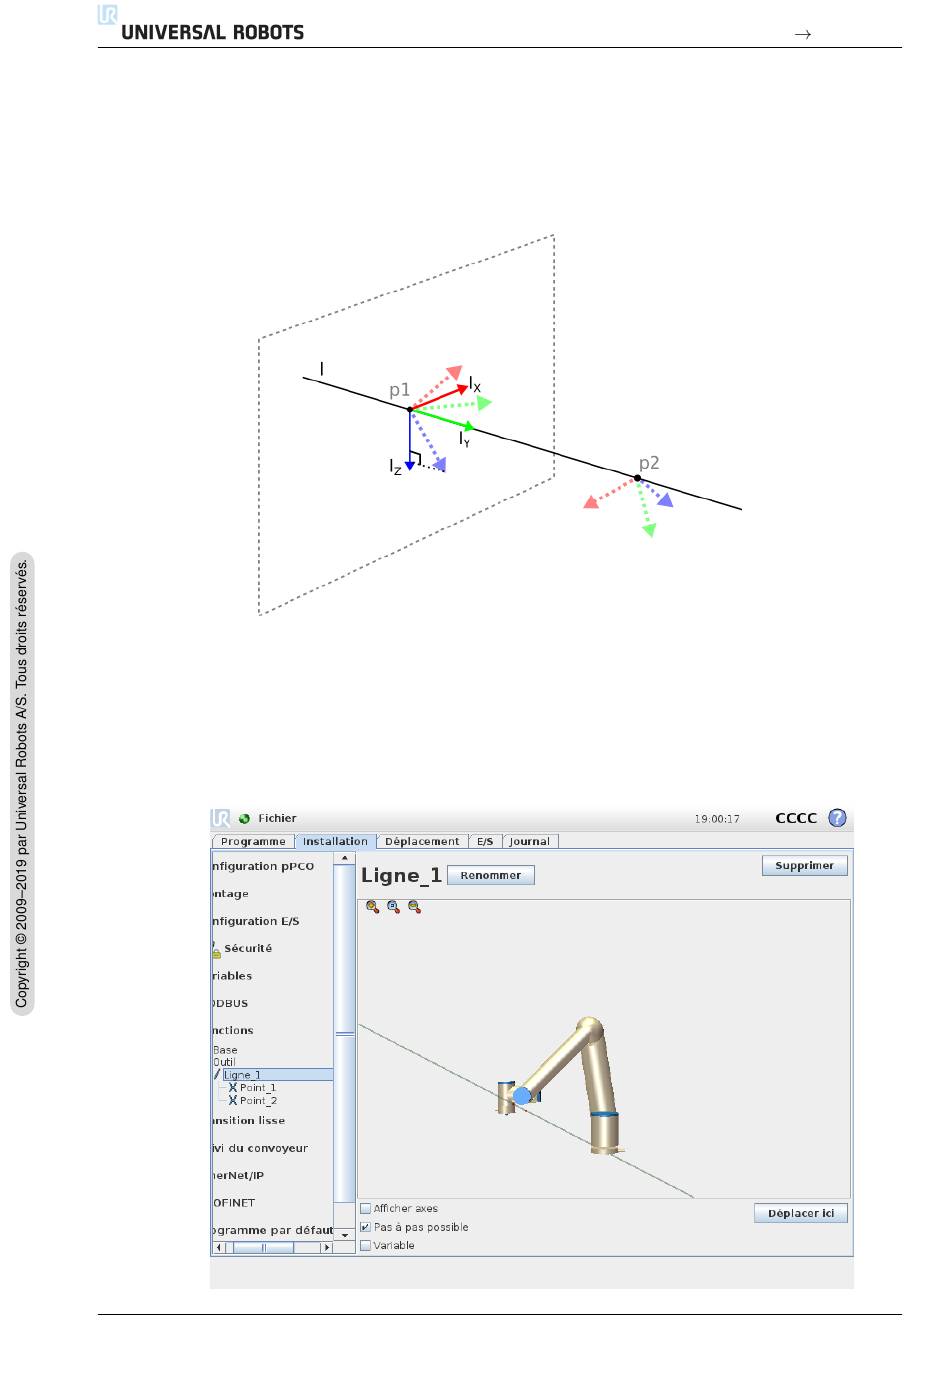Image resolution: width=950 pixels, height=1387 pixels.
Task: Click the X icon beside Point_1
Action: (x=233, y=1088)
